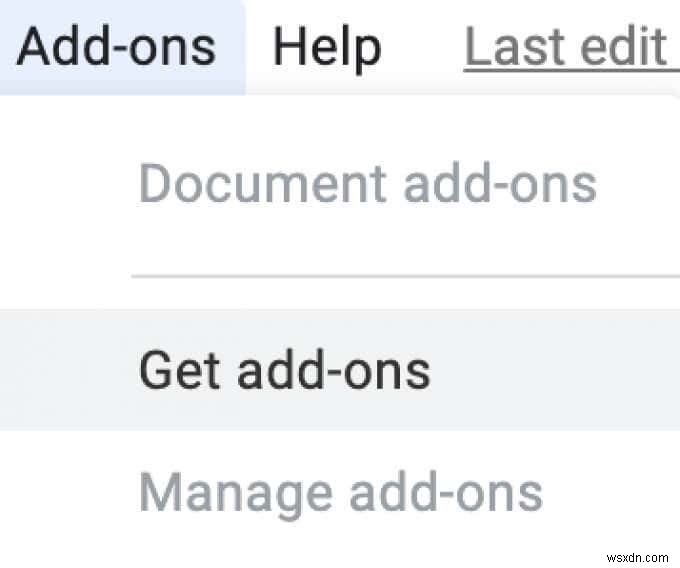Screen dimensions: 680x568
Task: Expand Help next to Add-ons
Action: point(327,46)
